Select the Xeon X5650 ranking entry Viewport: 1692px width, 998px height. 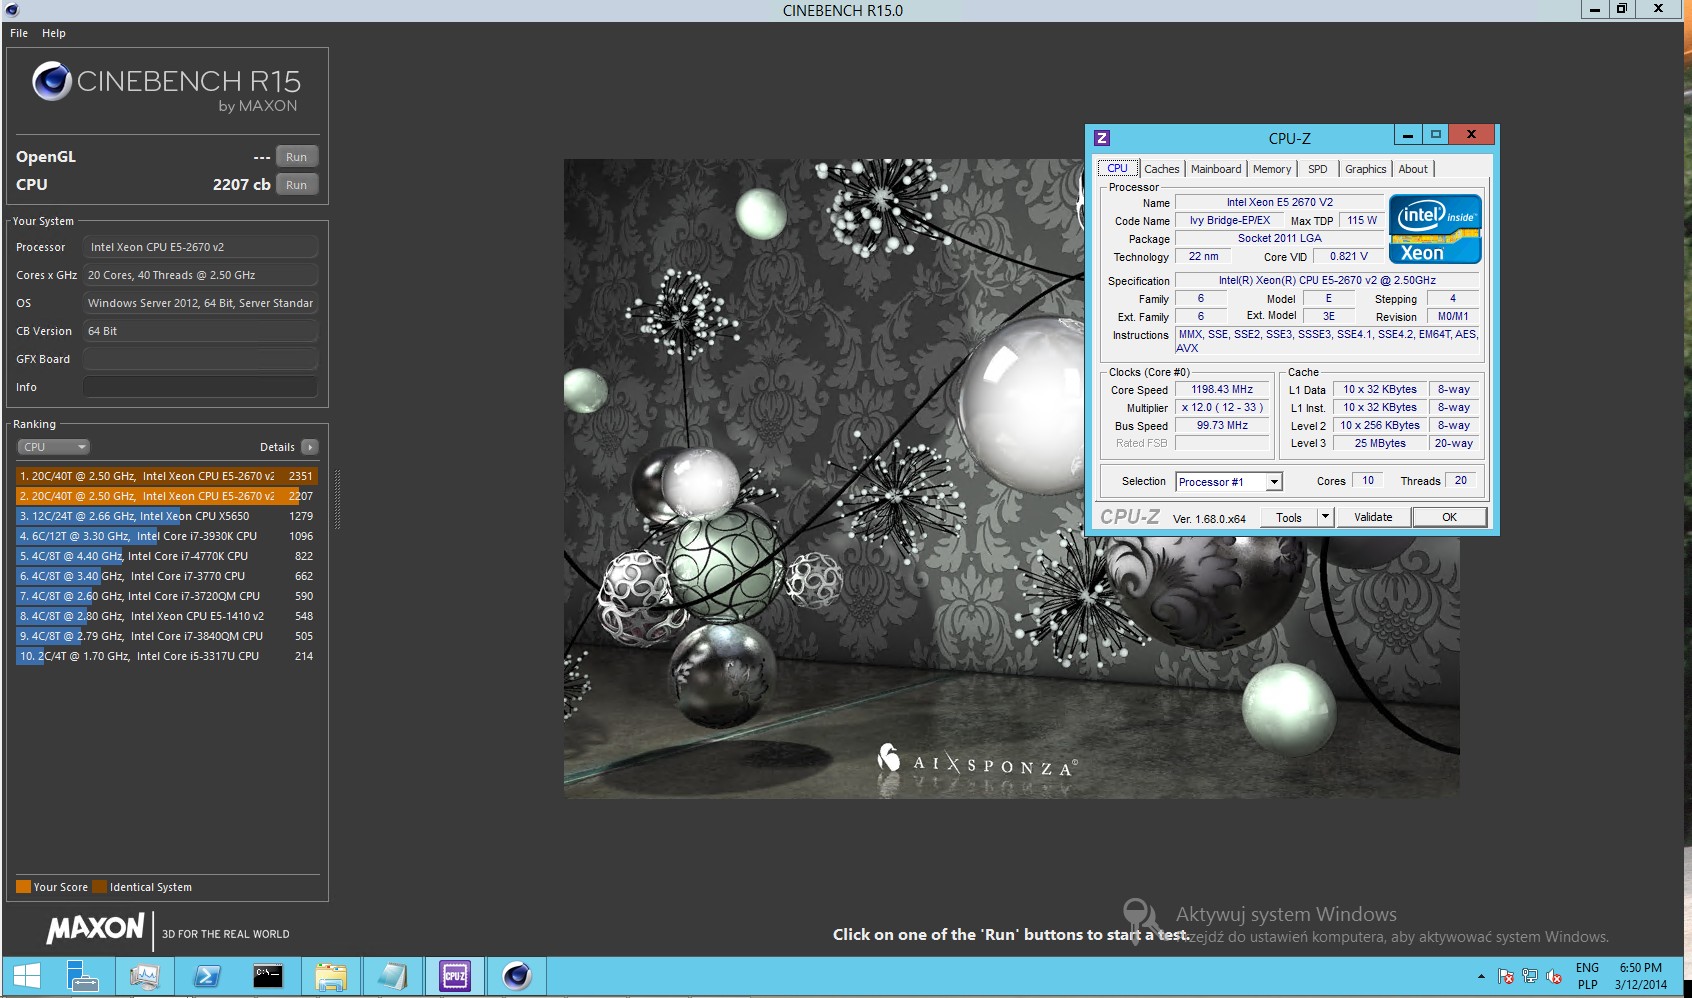point(166,516)
